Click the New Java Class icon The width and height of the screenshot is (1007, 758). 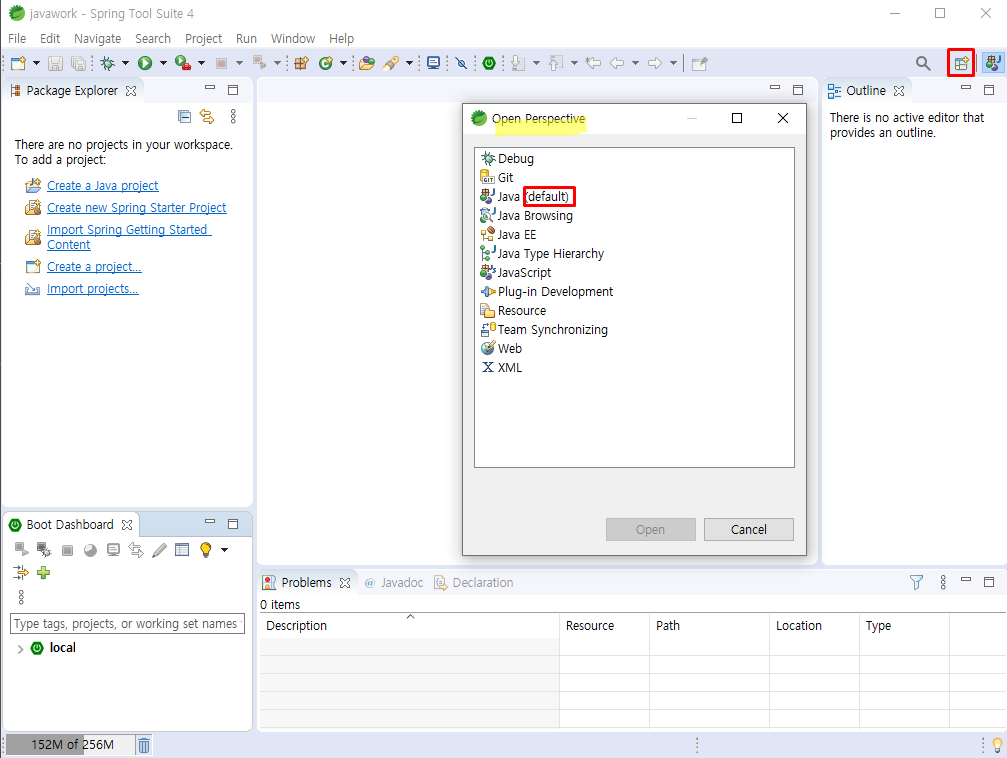click(326, 63)
